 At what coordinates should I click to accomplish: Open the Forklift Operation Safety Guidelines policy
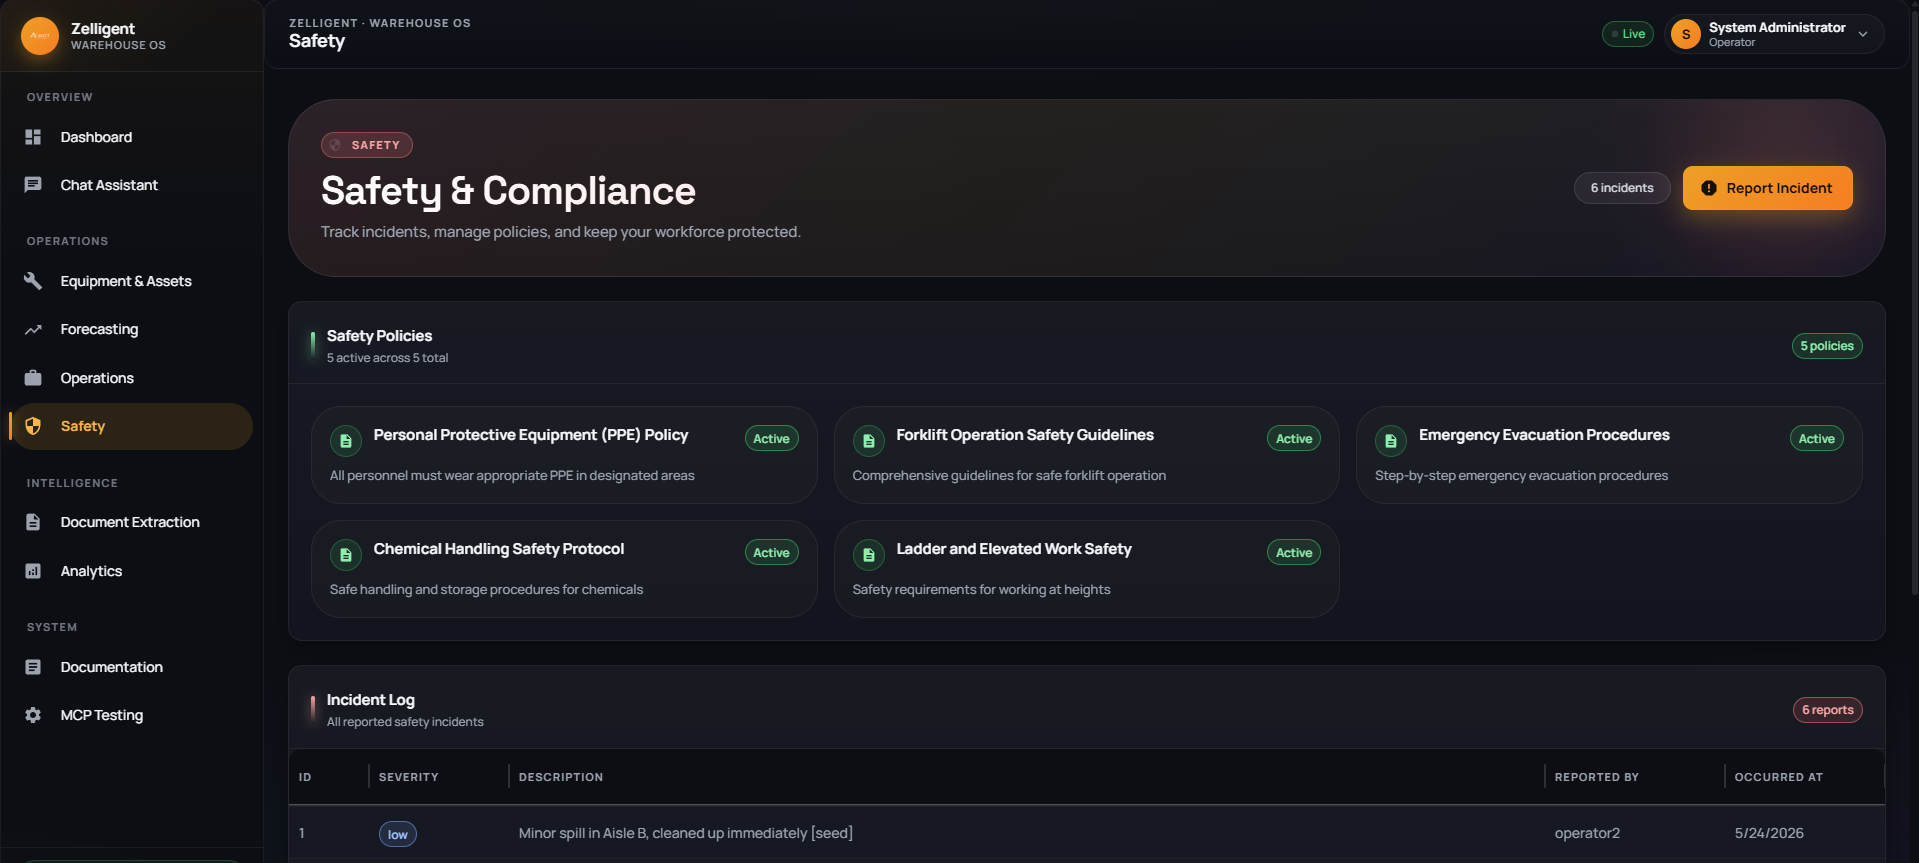pos(1086,455)
